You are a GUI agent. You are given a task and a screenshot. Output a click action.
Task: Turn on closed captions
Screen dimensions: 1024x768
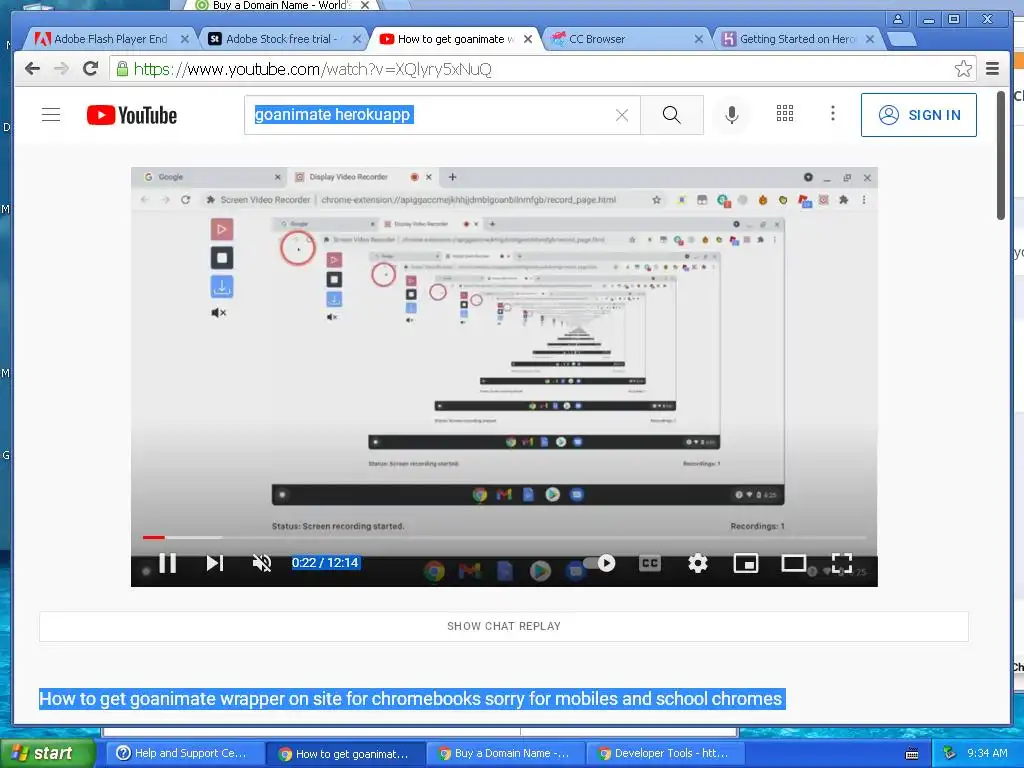click(x=650, y=563)
